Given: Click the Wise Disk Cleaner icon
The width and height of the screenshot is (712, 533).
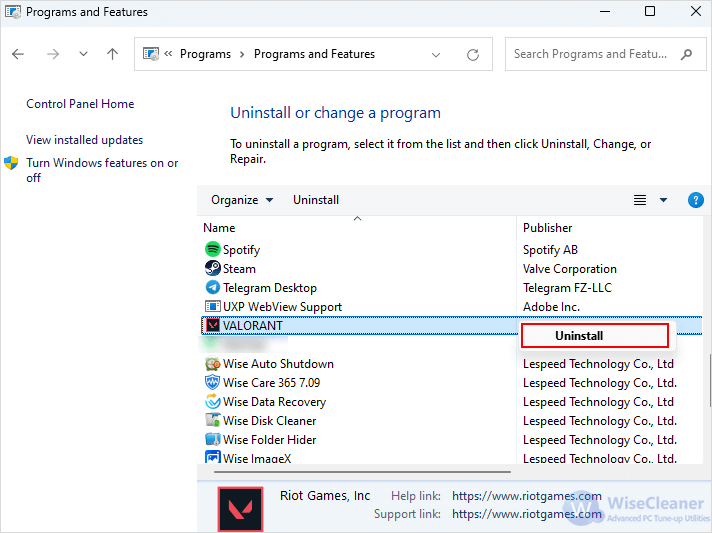Looking at the screenshot, I should tap(212, 421).
